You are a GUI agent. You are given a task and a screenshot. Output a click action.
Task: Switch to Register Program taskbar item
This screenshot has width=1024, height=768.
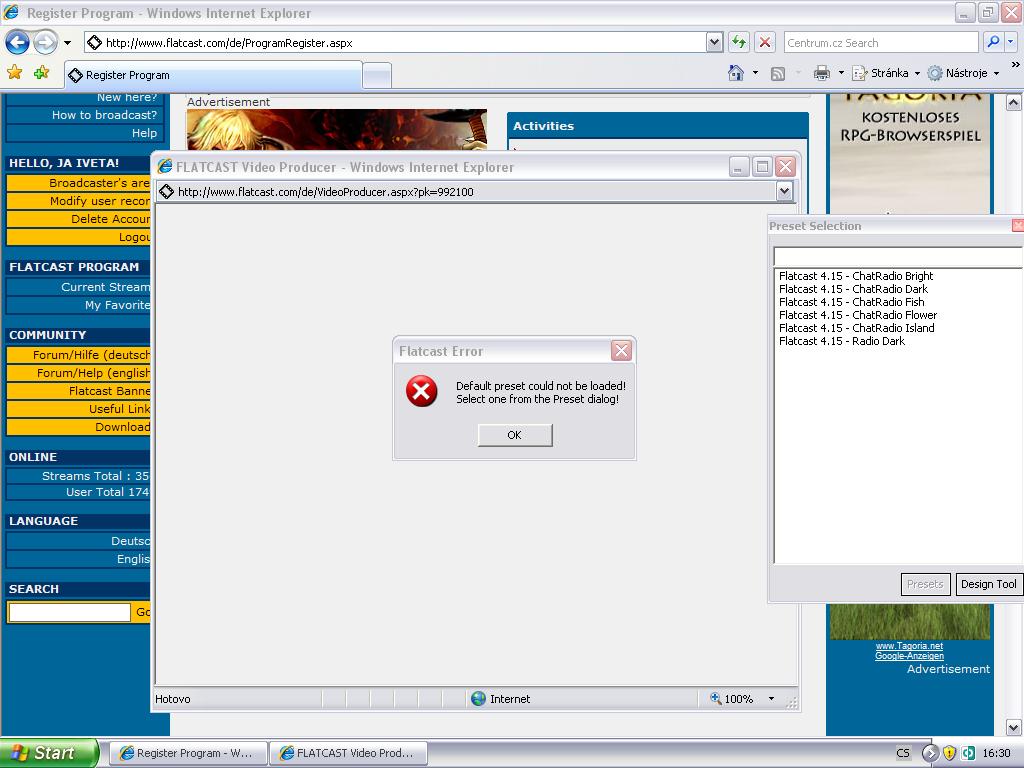point(188,753)
